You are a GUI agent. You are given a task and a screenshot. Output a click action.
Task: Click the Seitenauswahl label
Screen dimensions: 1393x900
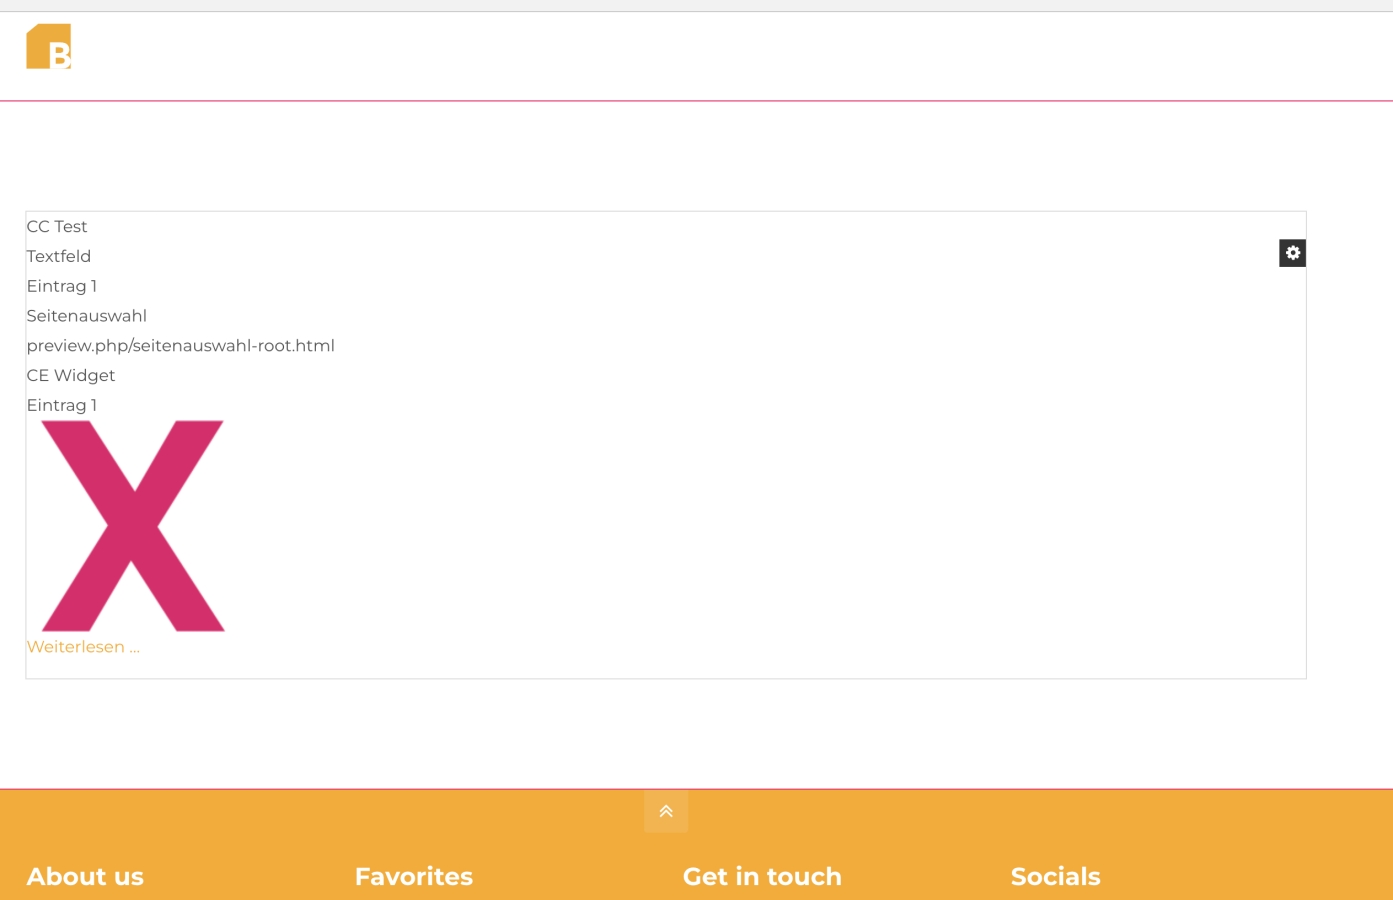[x=87, y=316]
